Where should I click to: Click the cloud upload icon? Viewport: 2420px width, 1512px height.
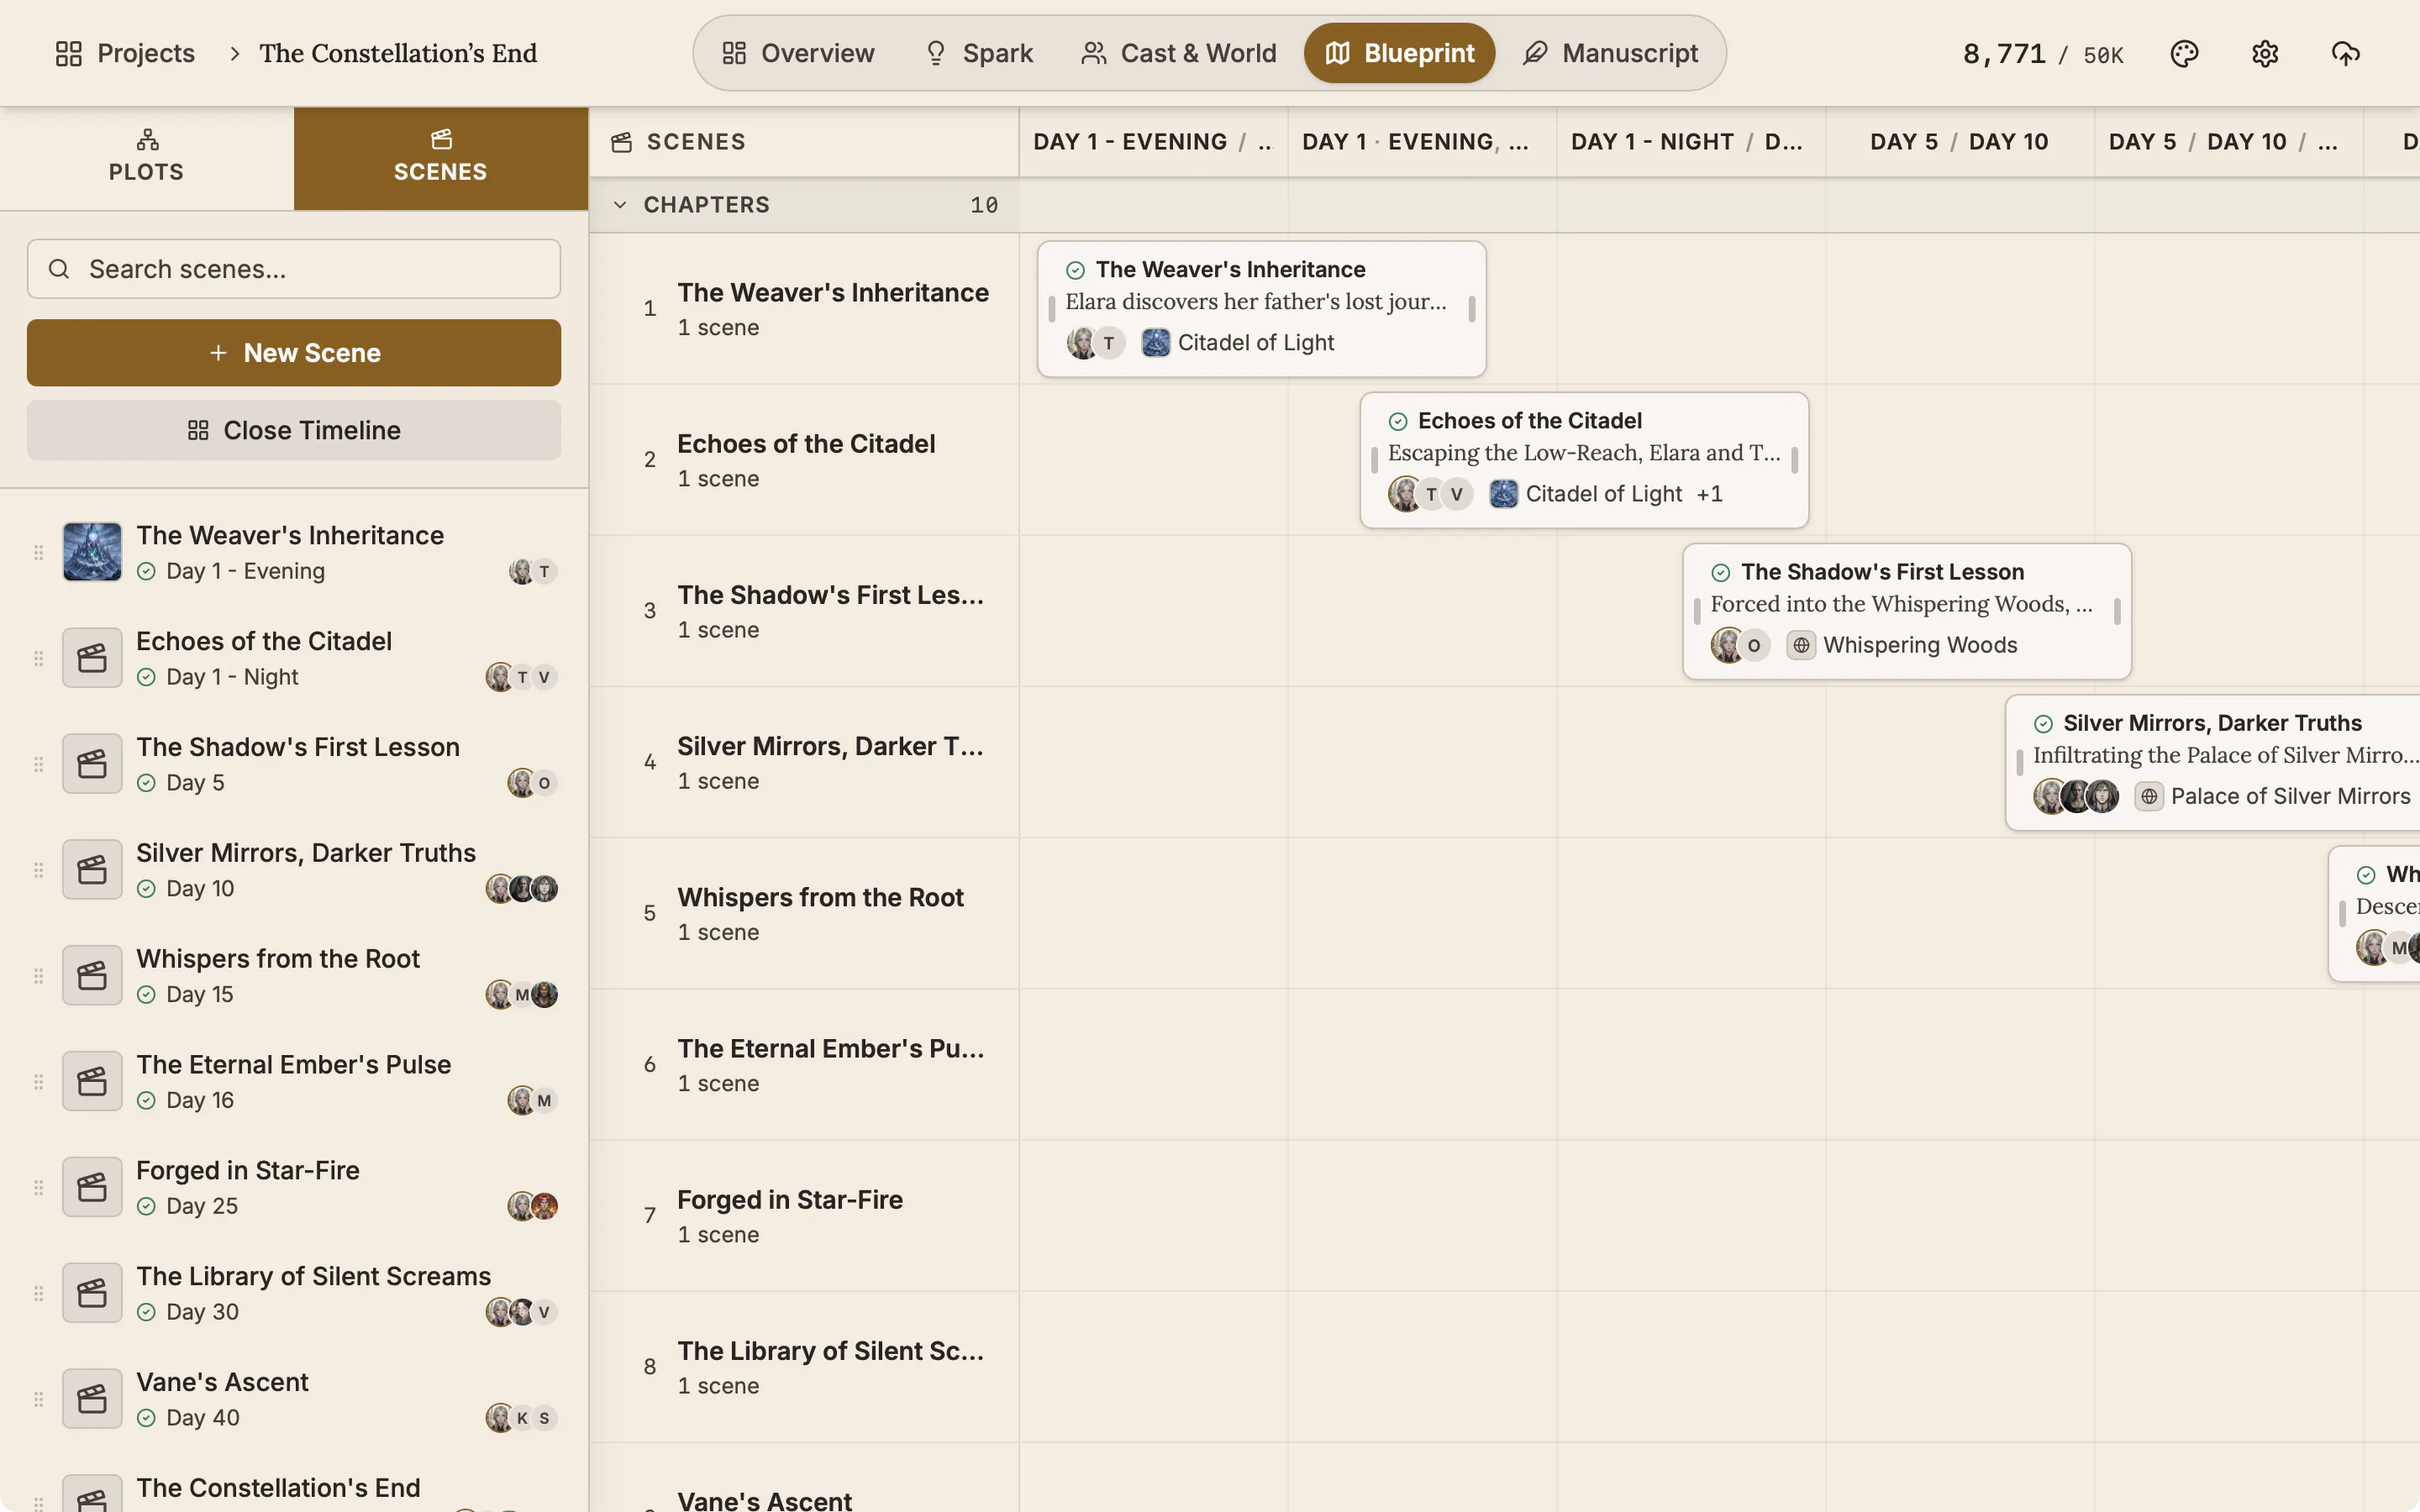pyautogui.click(x=2345, y=53)
